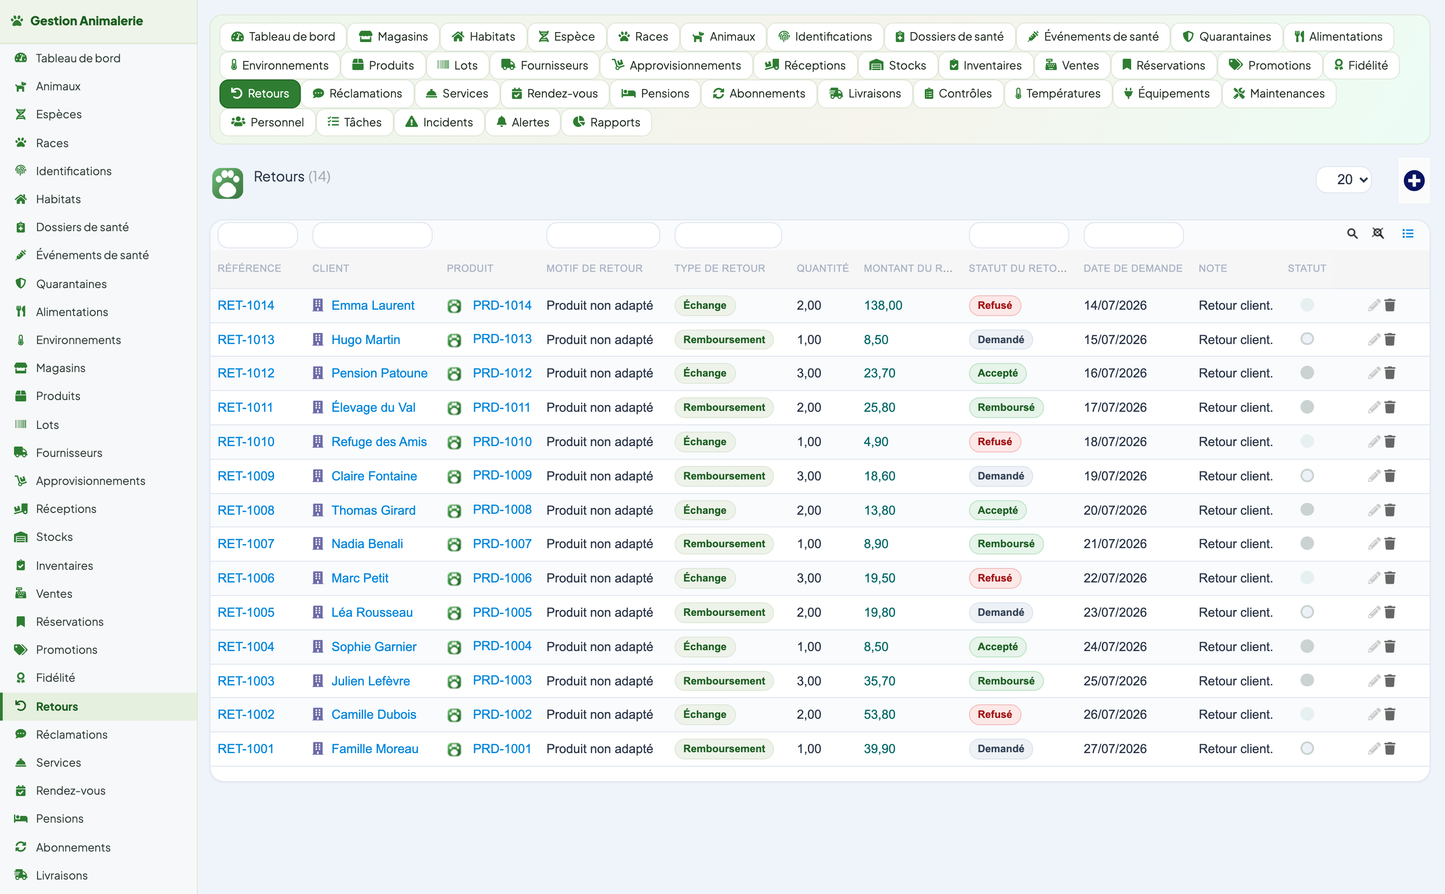Screen dimensions: 1445x894
Task: Clear filters with the crossed magnifier icon
Action: click(x=1378, y=234)
